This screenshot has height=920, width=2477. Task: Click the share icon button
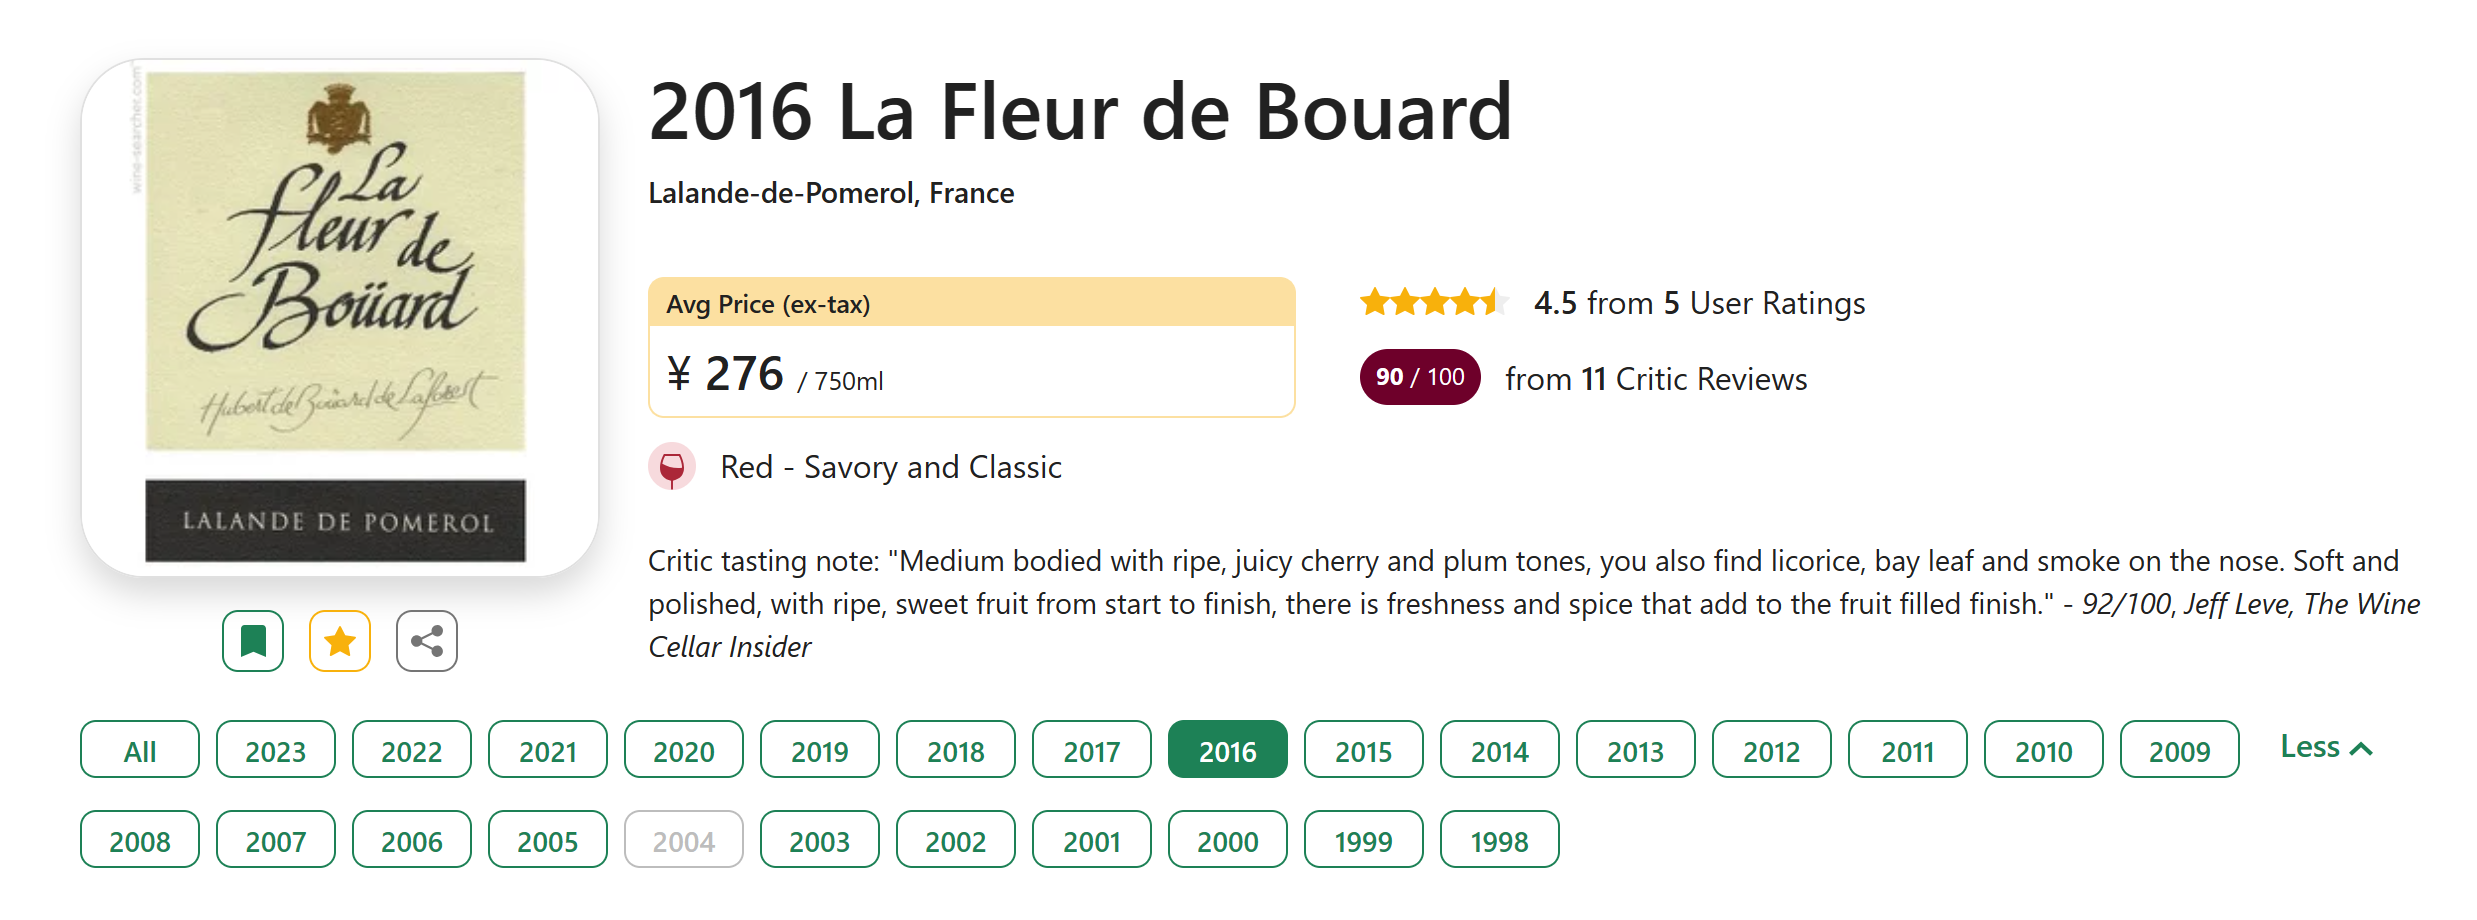427,641
